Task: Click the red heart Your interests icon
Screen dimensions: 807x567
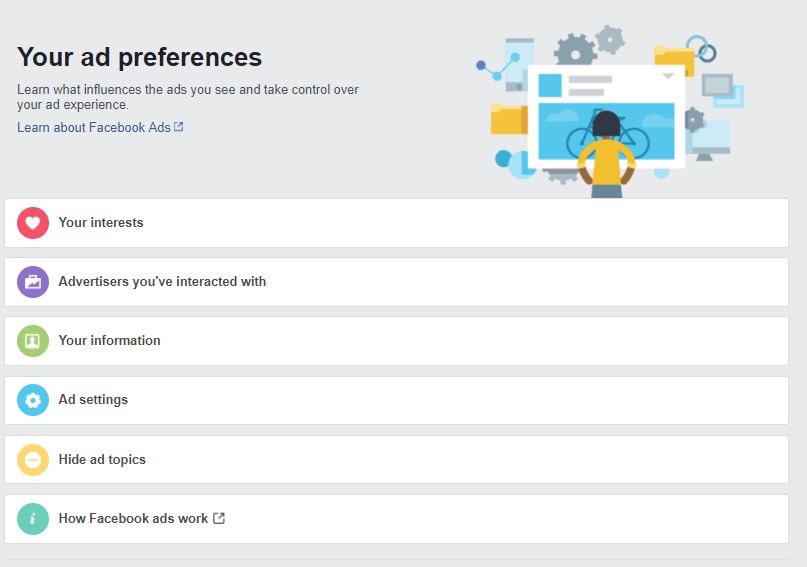Action: (33, 223)
